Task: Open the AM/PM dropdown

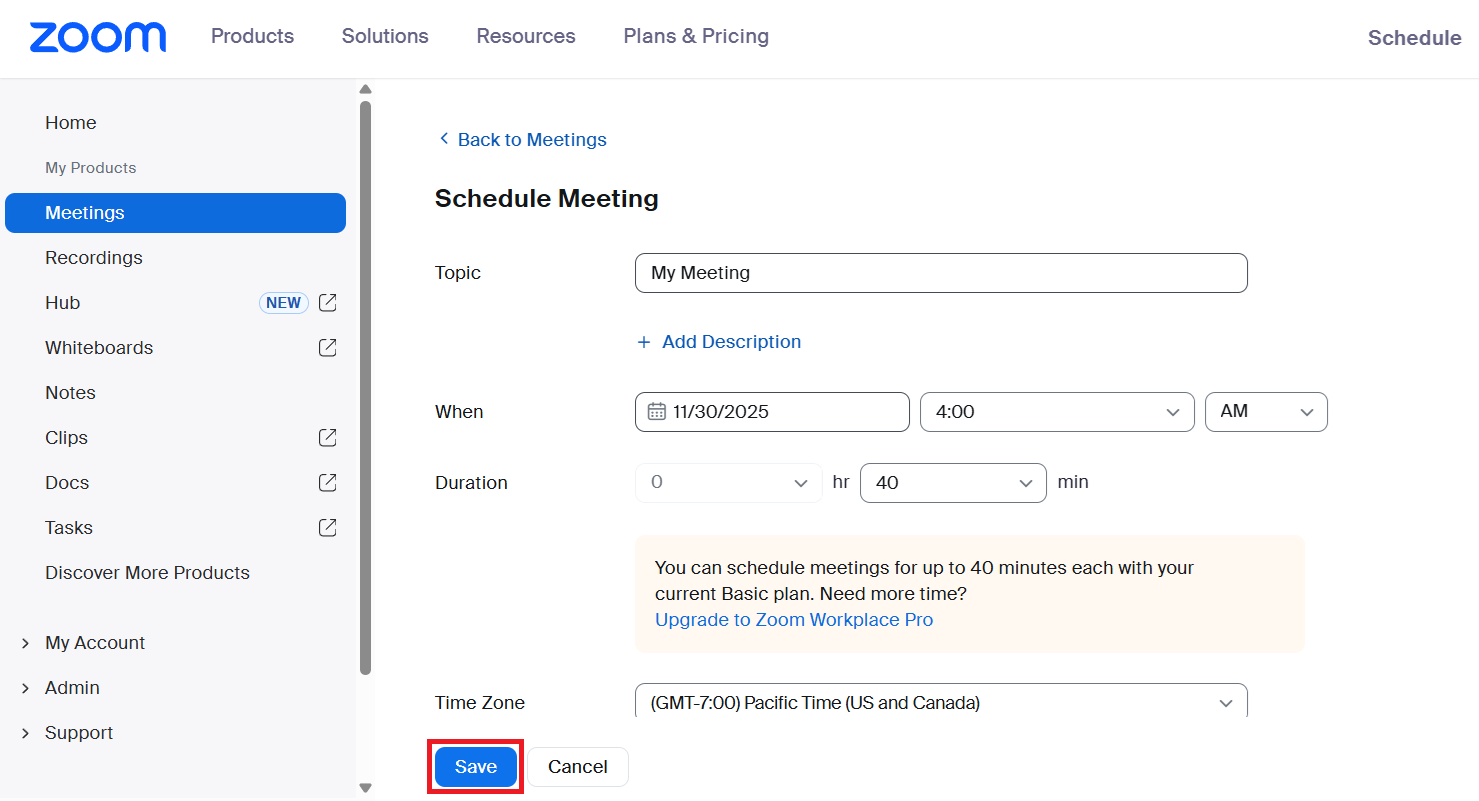Action: point(1266,412)
